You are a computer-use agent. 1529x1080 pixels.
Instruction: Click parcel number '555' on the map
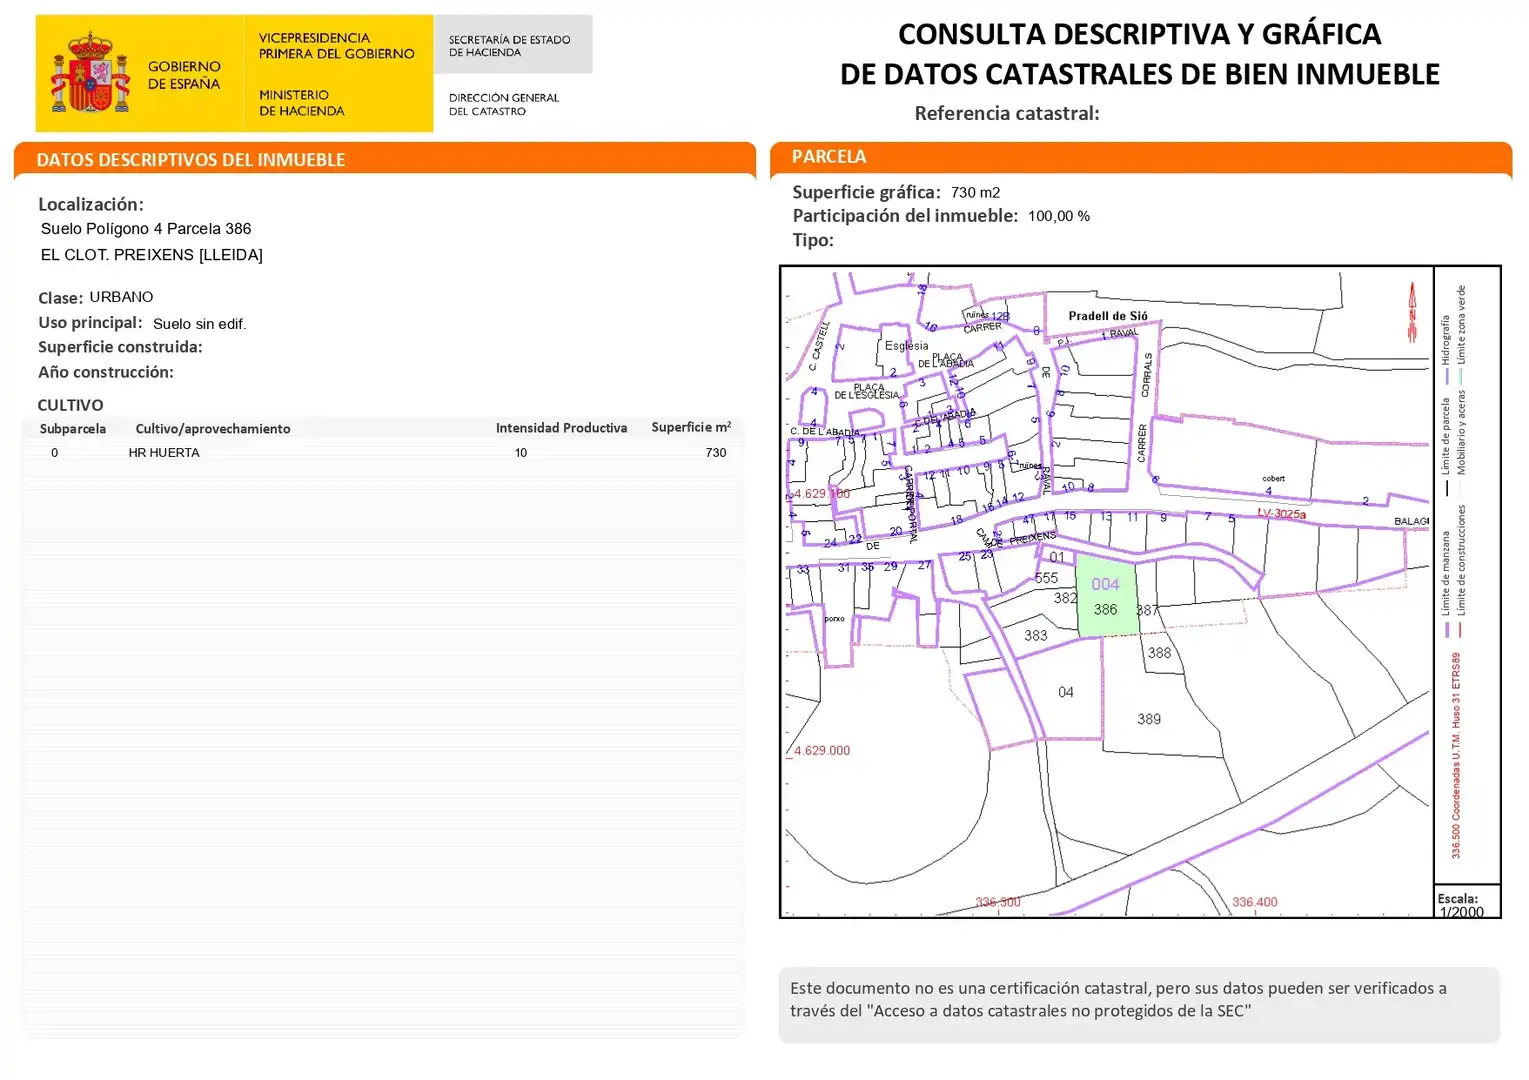[x=1046, y=578]
